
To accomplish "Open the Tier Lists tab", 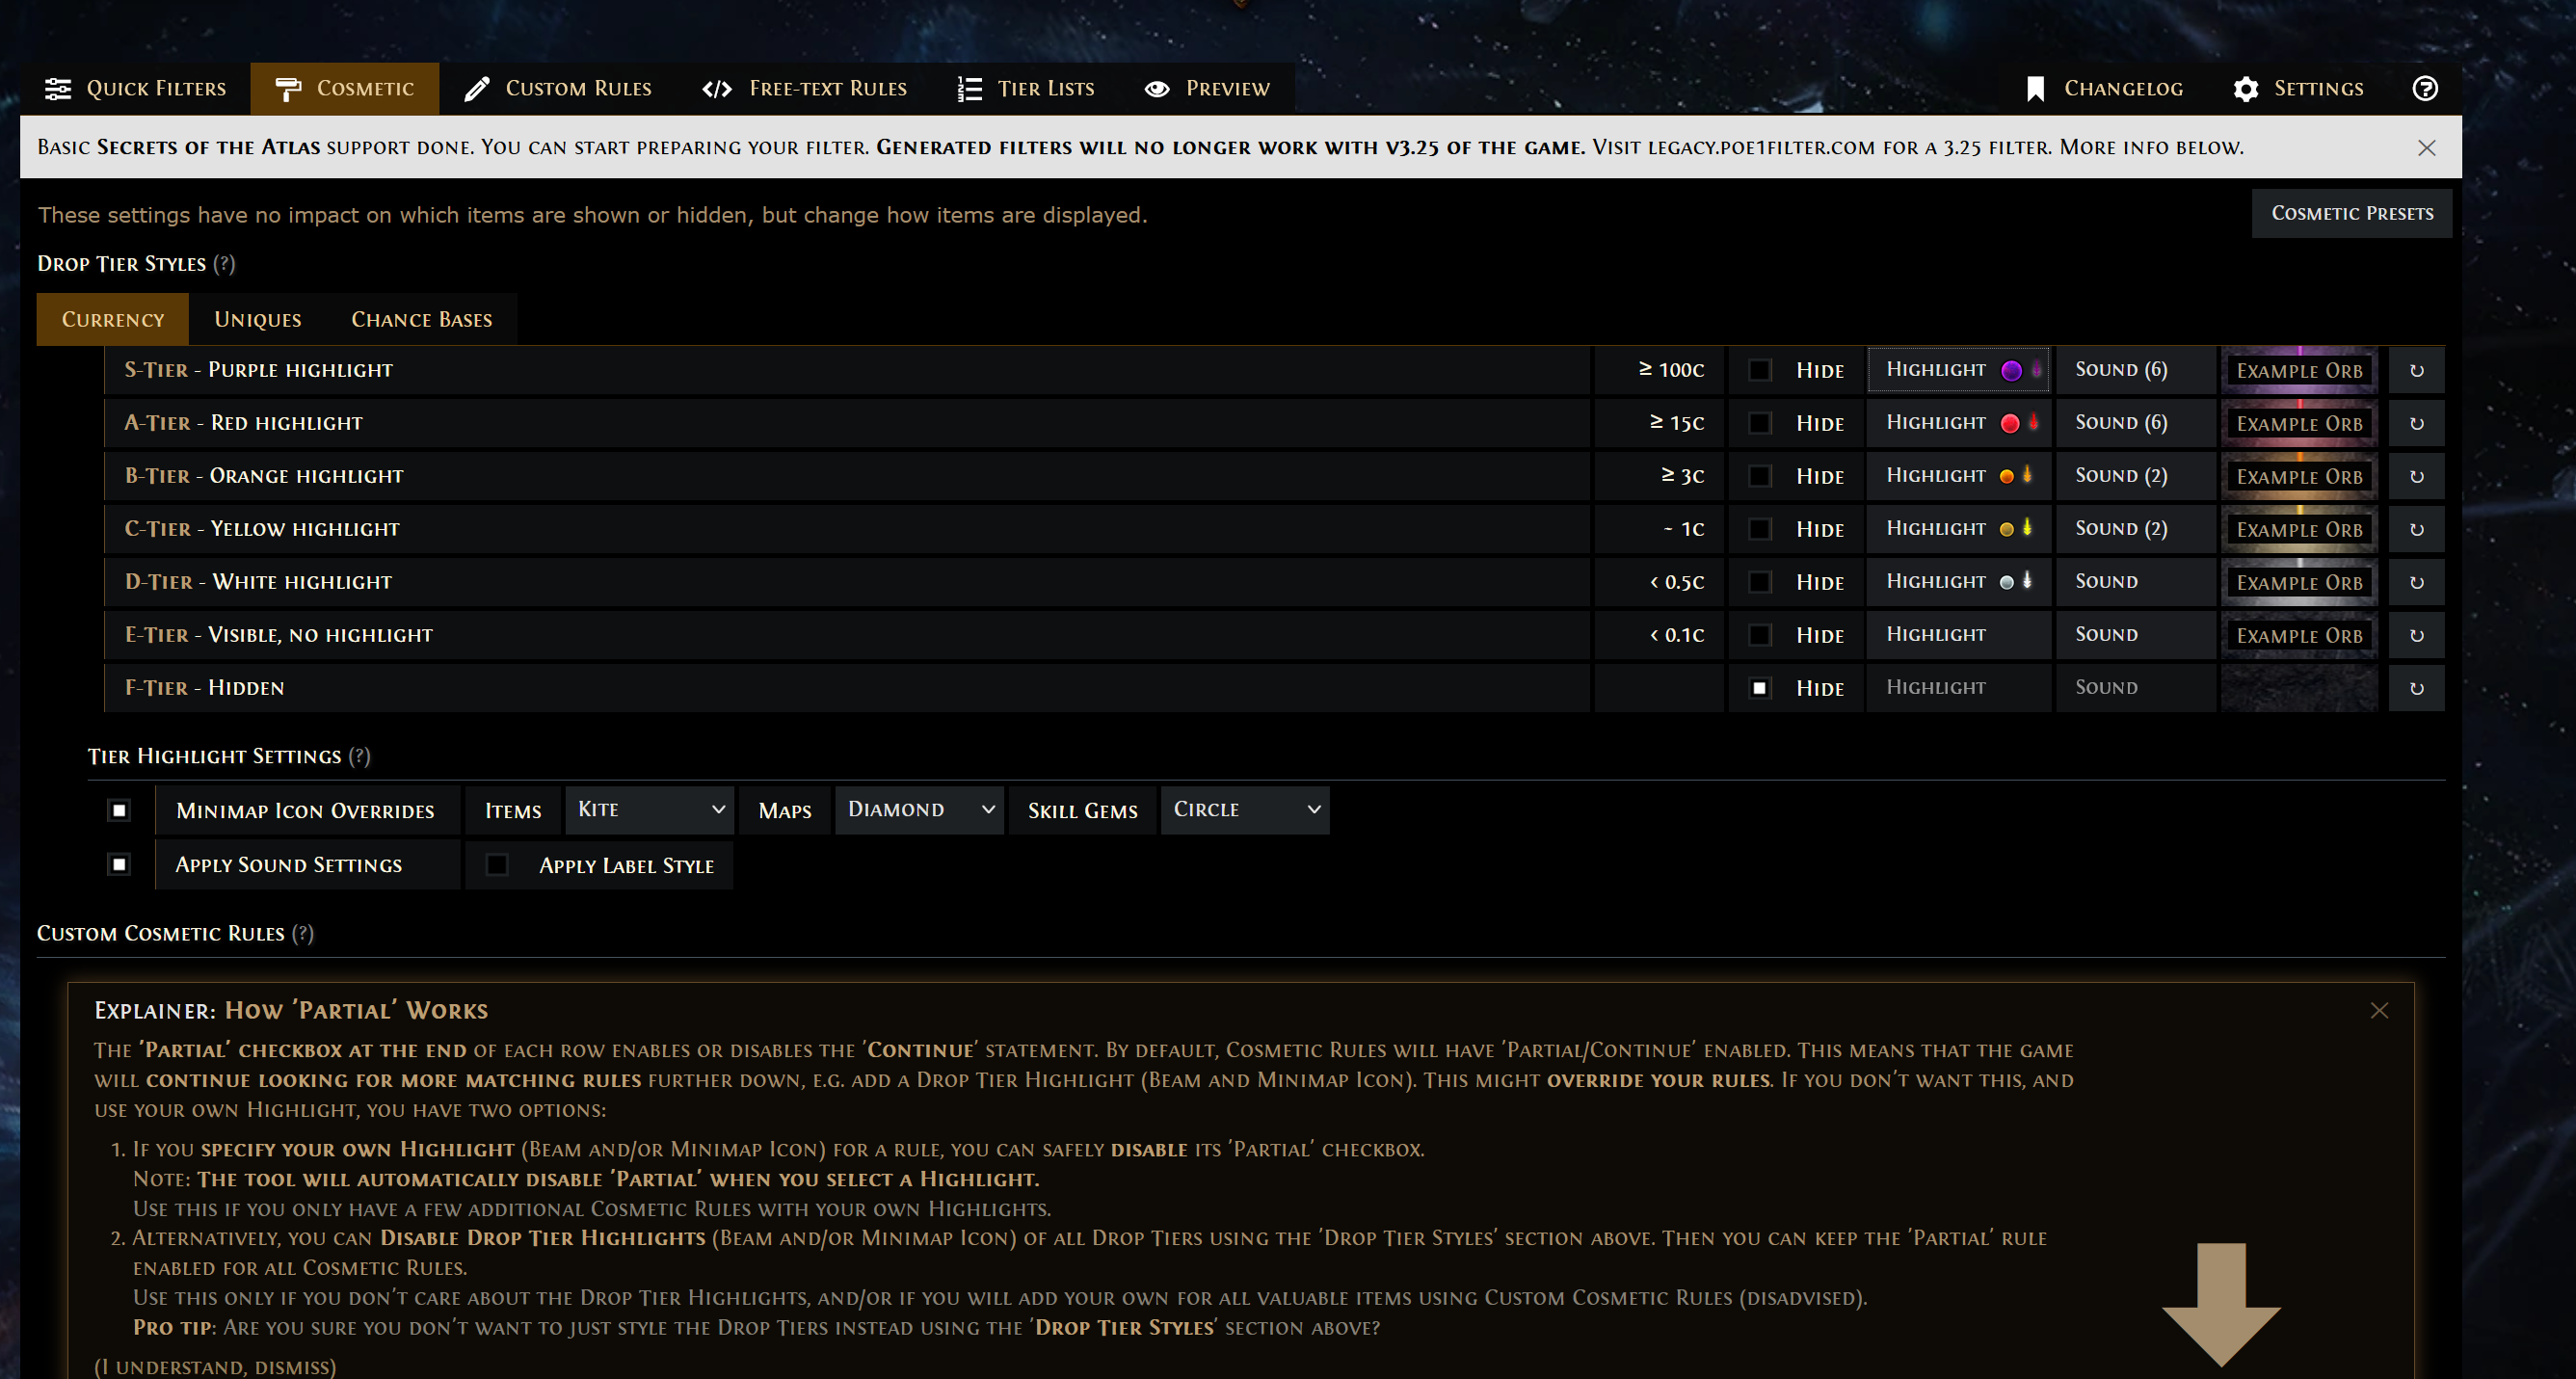I will click(x=1026, y=89).
